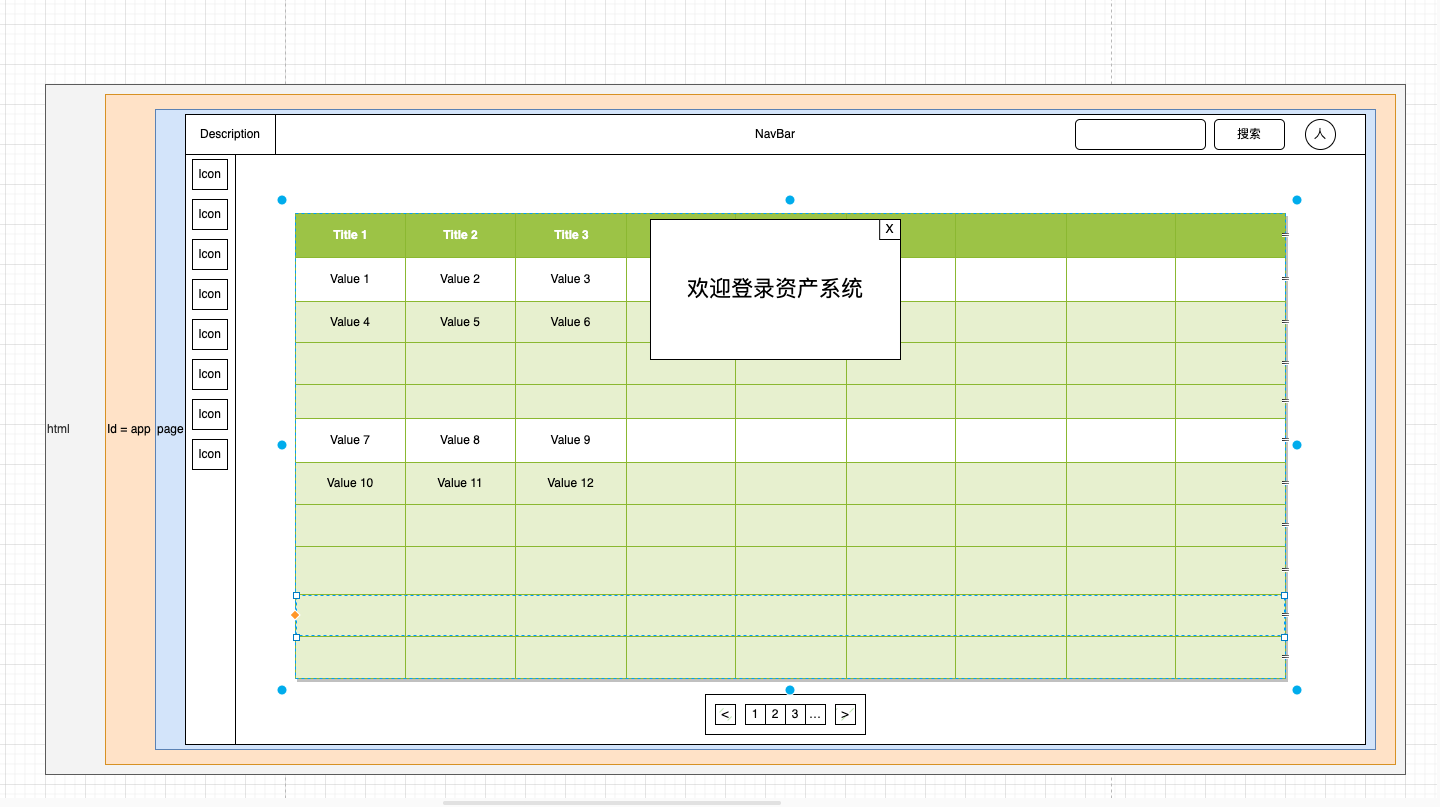Select page 2 in pagination

775,714
